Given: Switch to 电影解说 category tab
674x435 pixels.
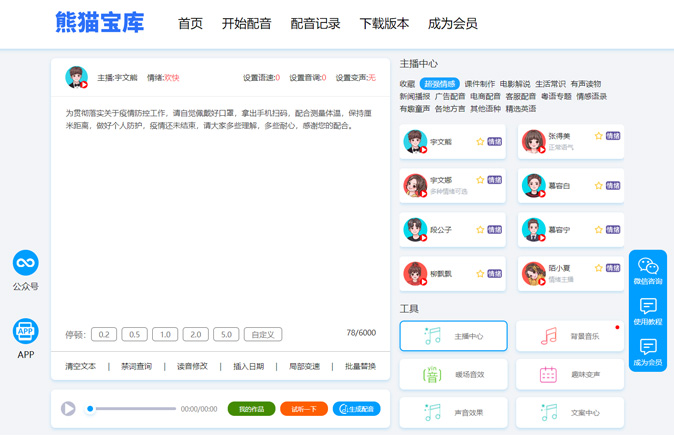Looking at the screenshot, I should [515, 84].
